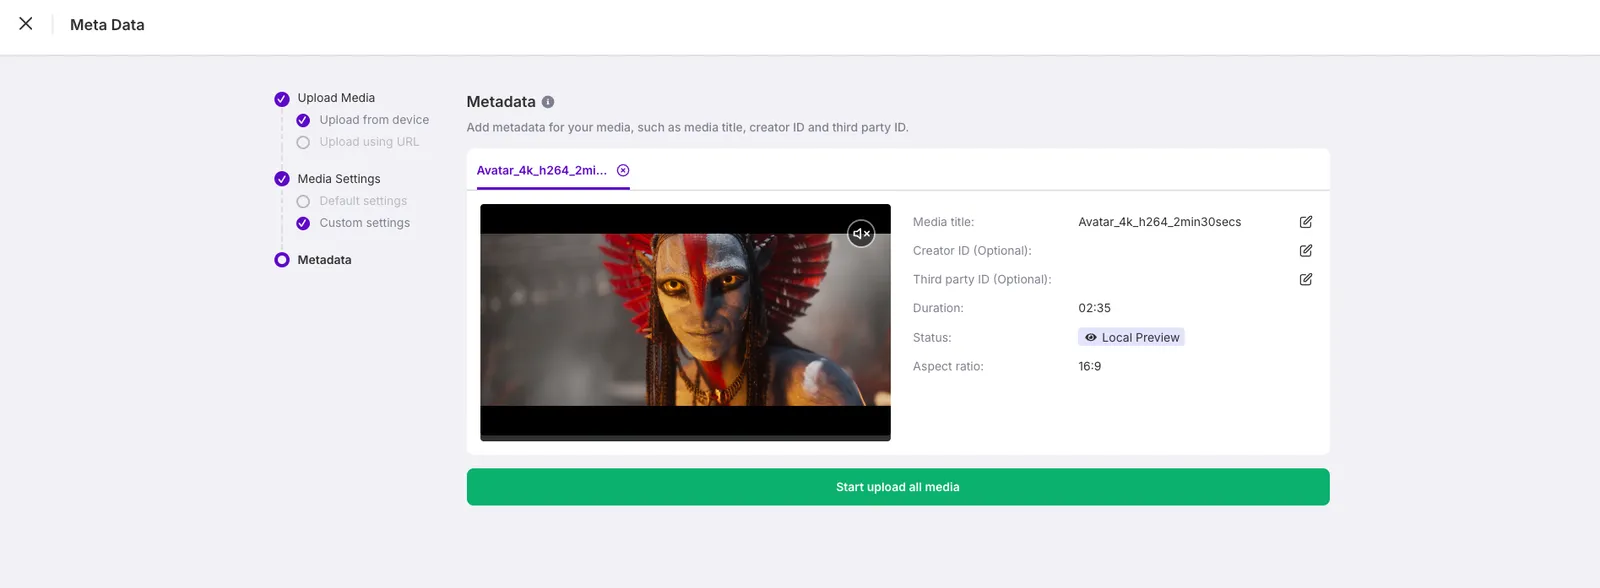
Task: Click the Metadata info icon
Action: click(548, 102)
